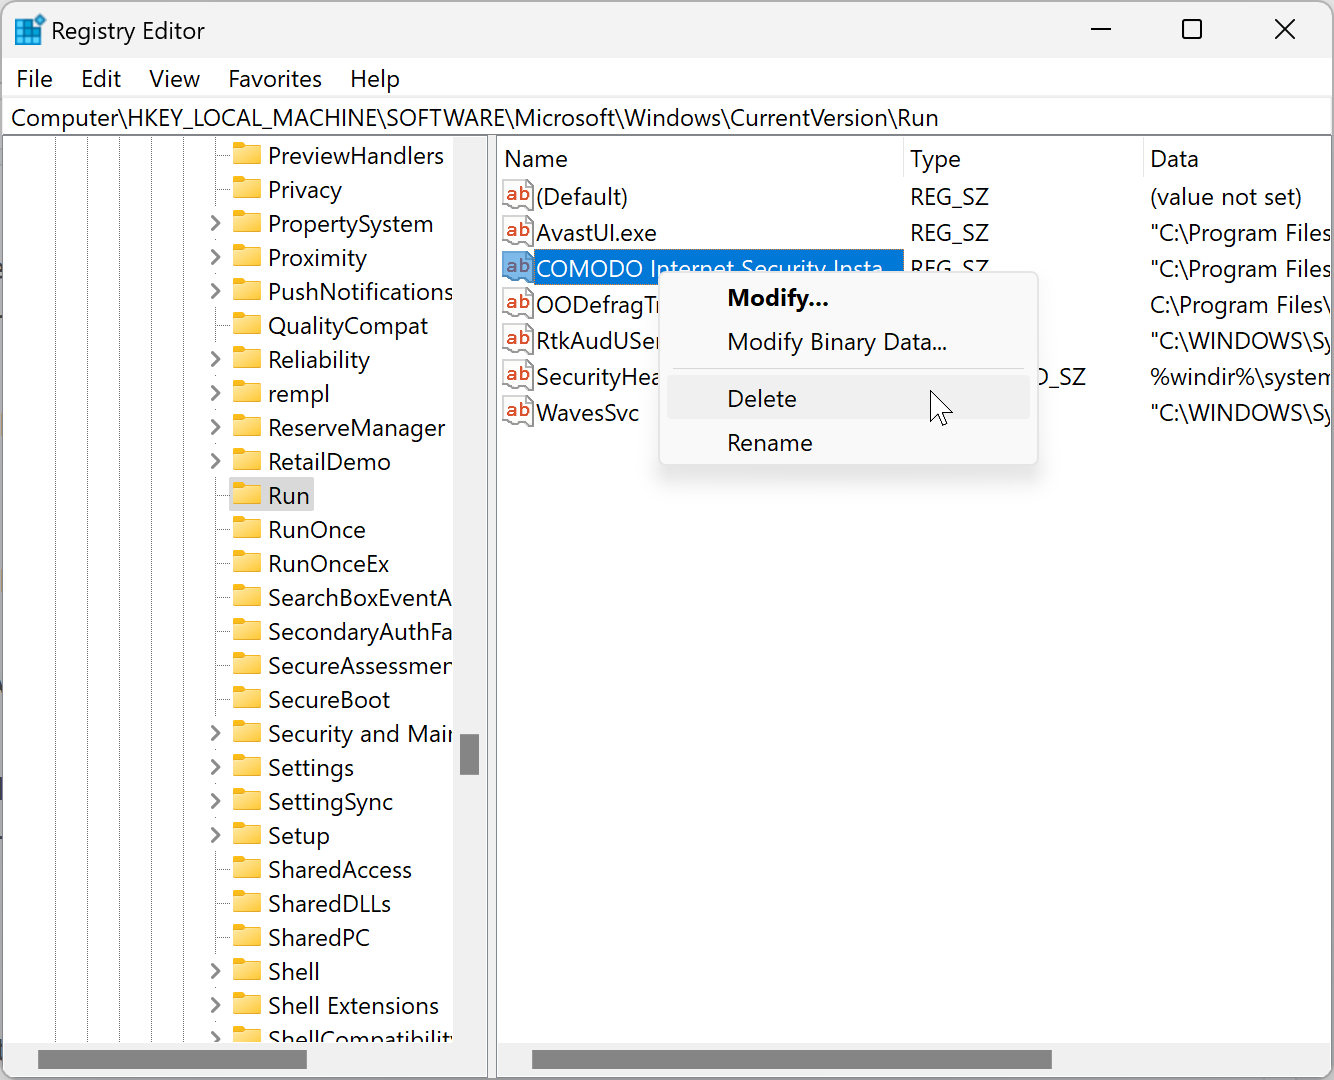This screenshot has width=1334, height=1080.
Task: Open the Edit menu
Action: coord(101,79)
